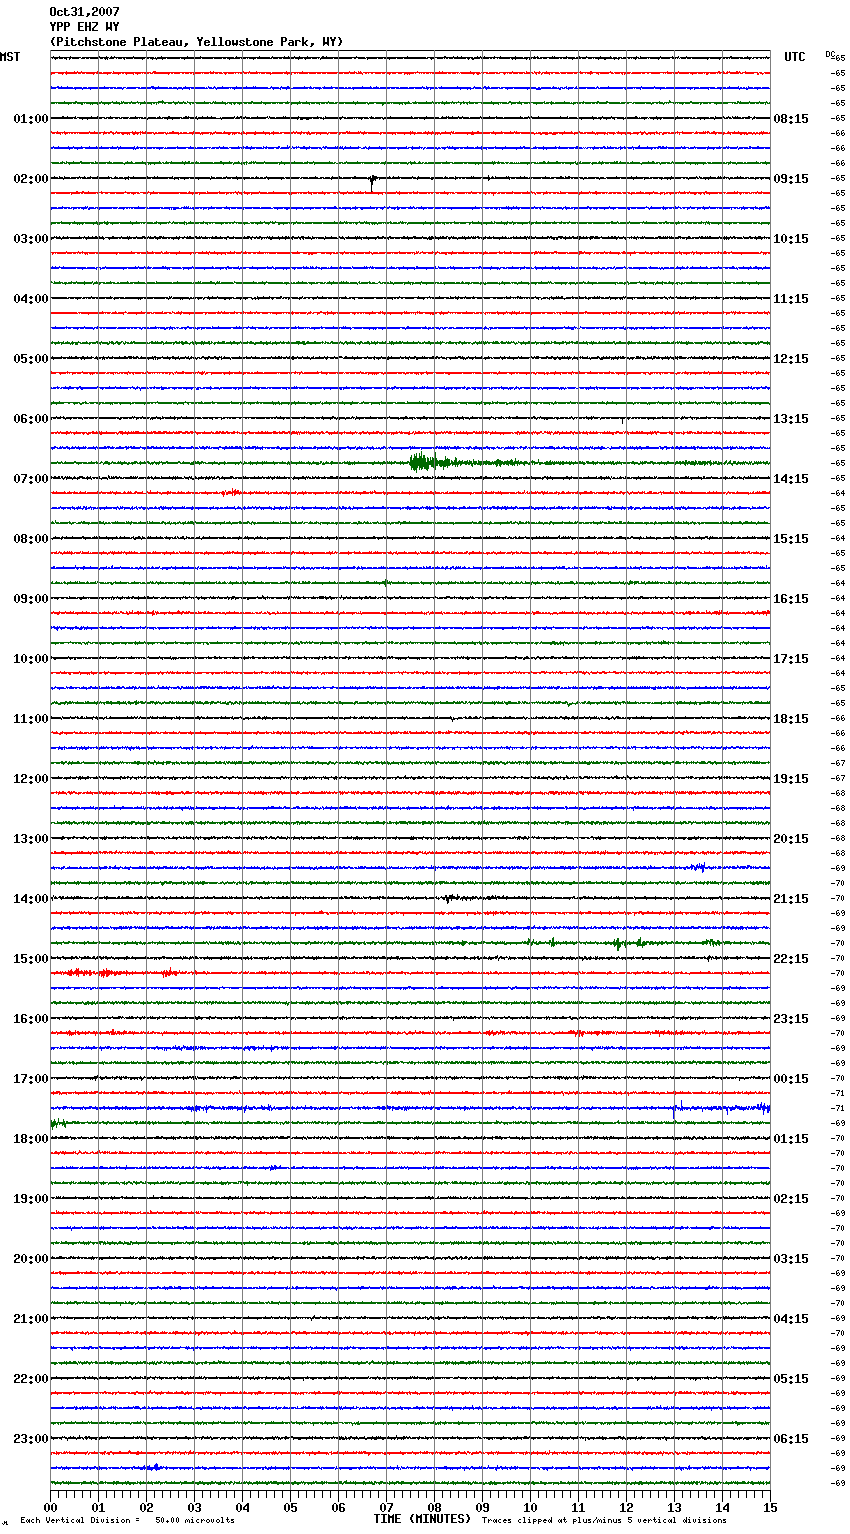The image size is (850, 1534).
Task: Select the "06:00" MST row label
Action: coord(31,419)
